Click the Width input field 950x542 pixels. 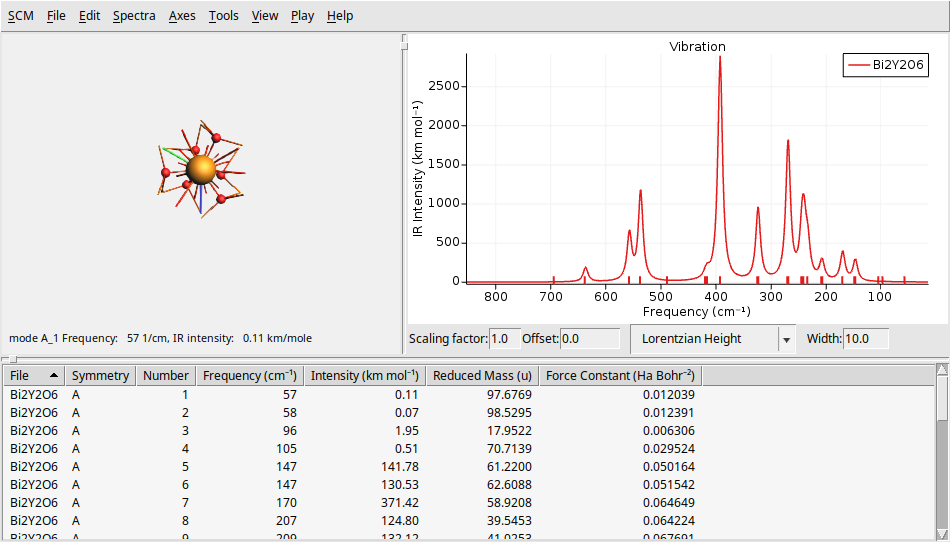coord(866,339)
